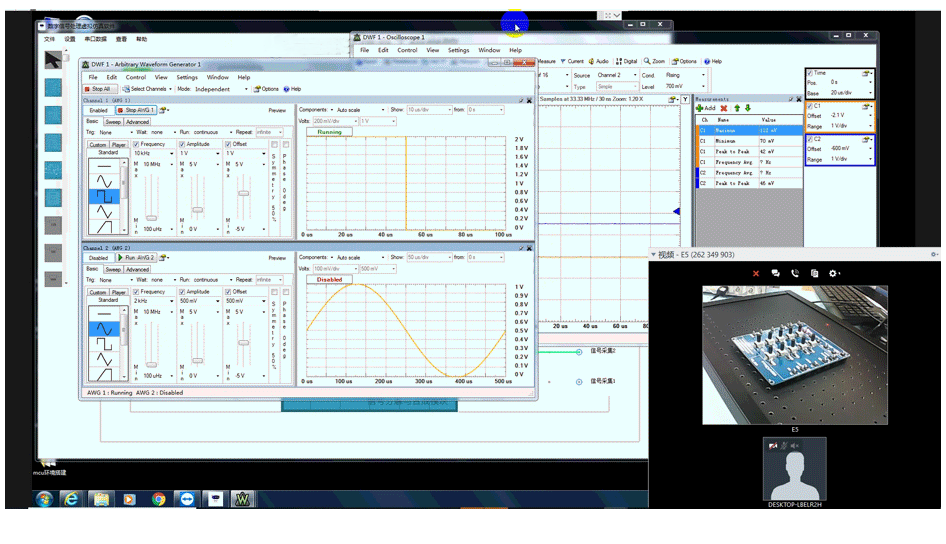
Task: Toggle Channel 2 Offset checkbox
Action: [x=228, y=292]
